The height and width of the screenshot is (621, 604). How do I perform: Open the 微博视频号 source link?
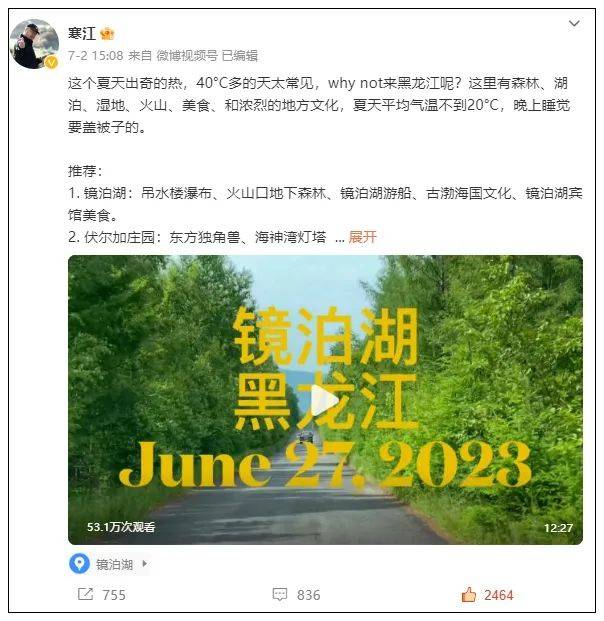pos(187,55)
